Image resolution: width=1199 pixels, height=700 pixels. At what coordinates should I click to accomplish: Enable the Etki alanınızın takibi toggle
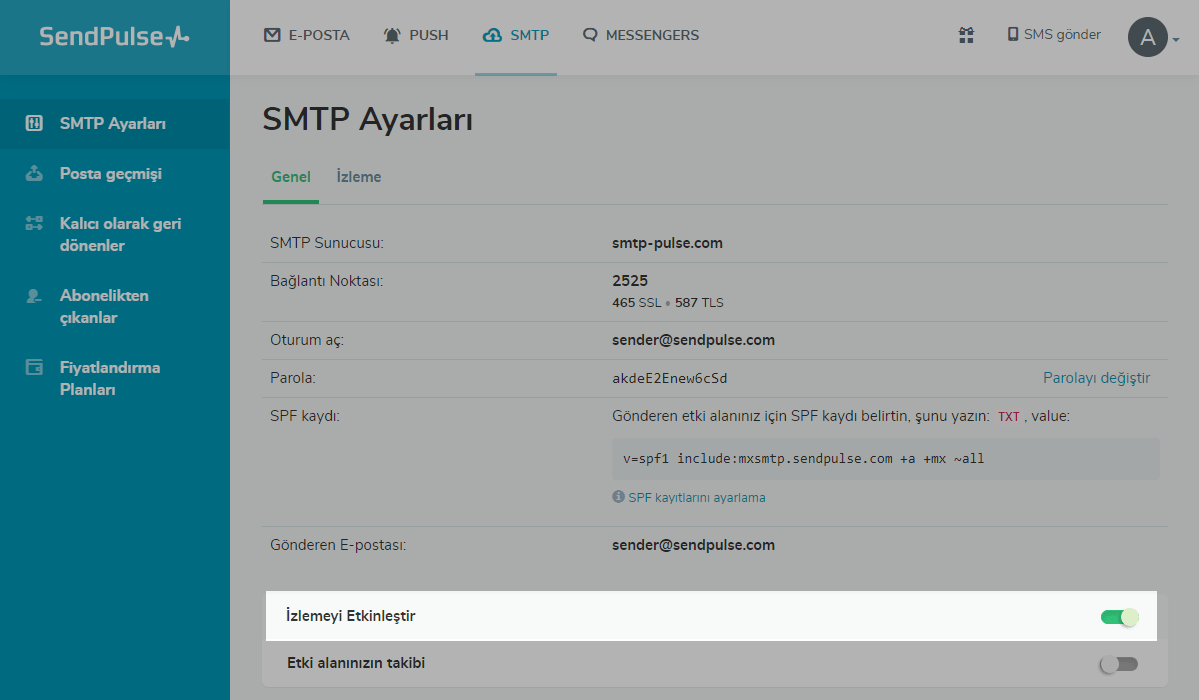point(1119,664)
